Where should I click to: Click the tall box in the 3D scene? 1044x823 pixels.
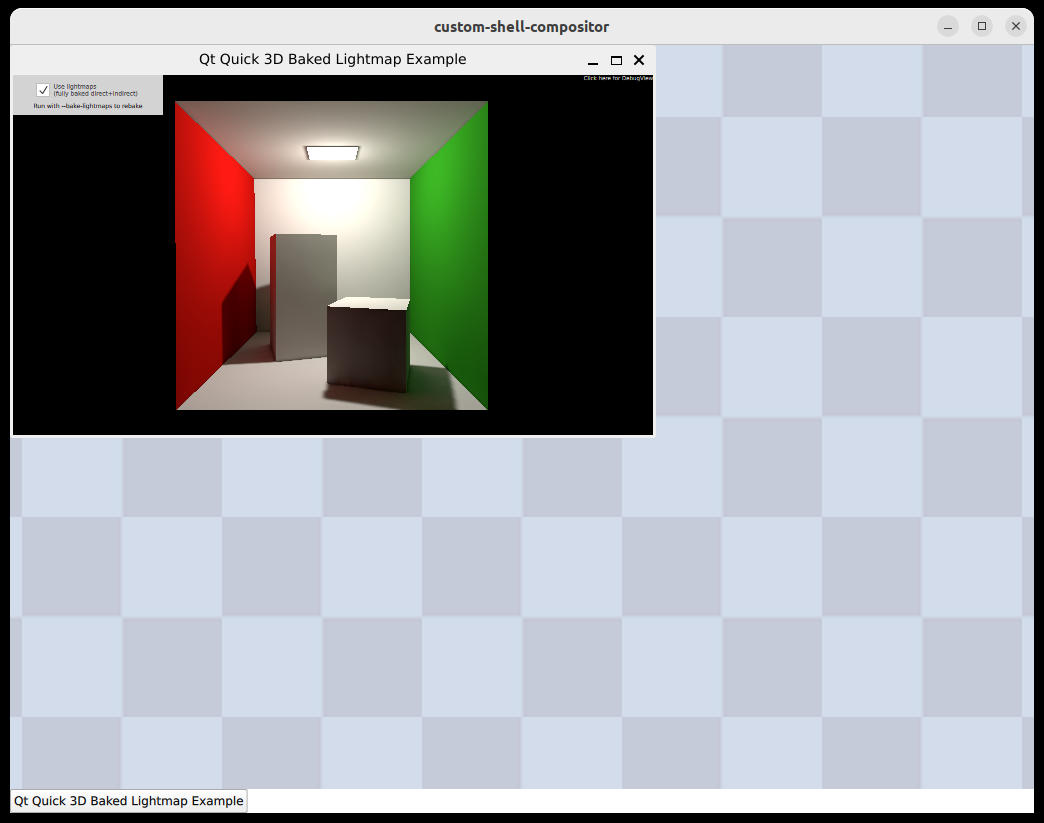click(303, 300)
